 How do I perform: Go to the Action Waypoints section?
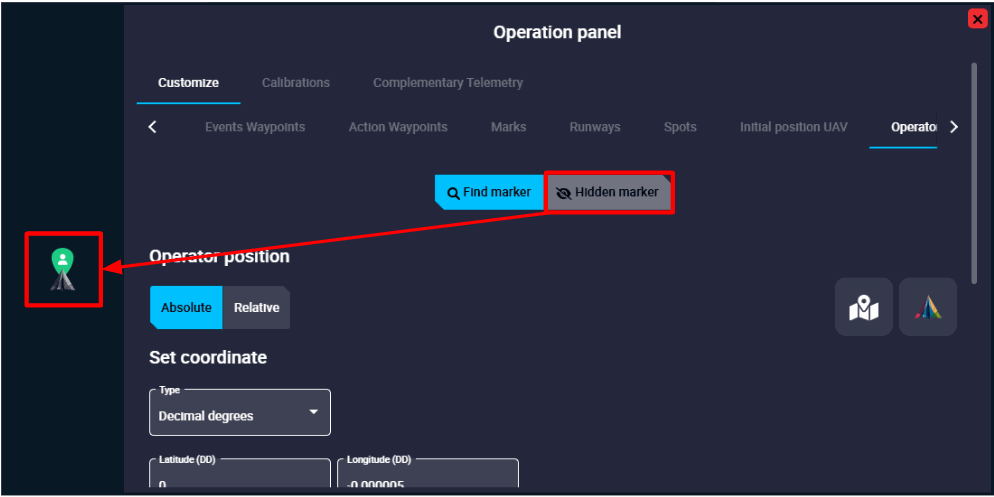397,127
